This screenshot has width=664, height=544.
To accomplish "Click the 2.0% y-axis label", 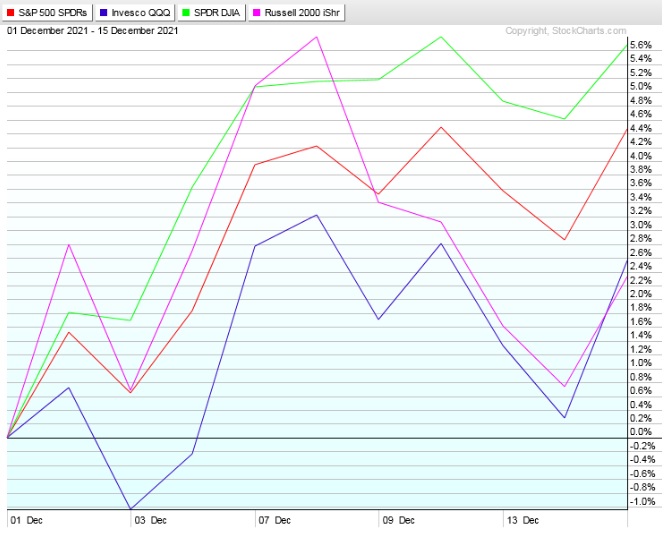I will pyautogui.click(x=641, y=294).
